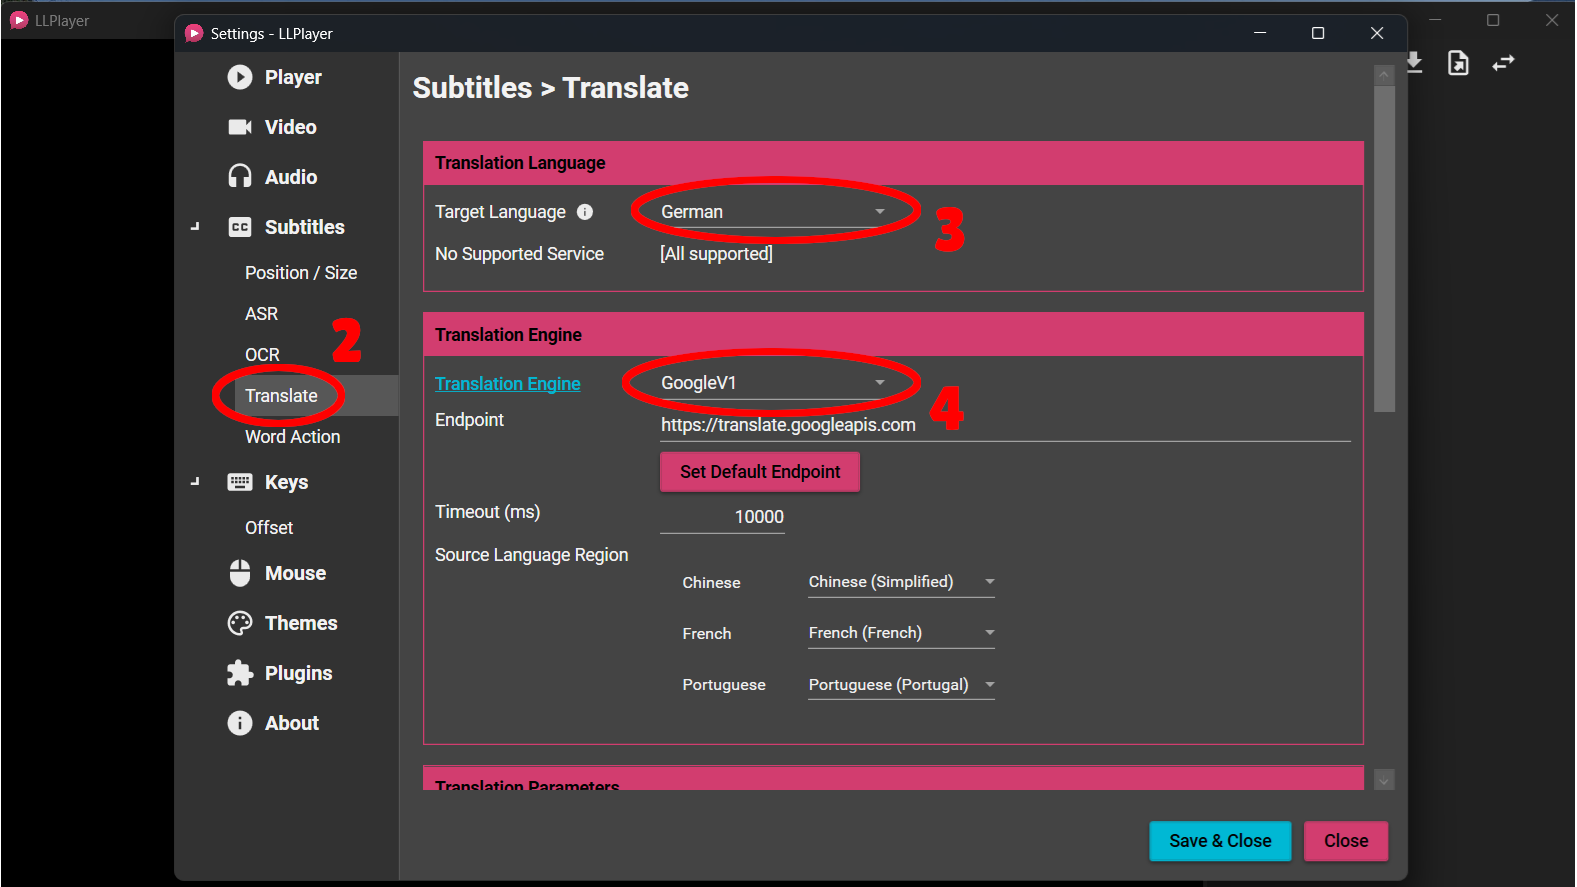Click the "[All supported]" text
The height and width of the screenshot is (887, 1577).
pyautogui.click(x=716, y=254)
